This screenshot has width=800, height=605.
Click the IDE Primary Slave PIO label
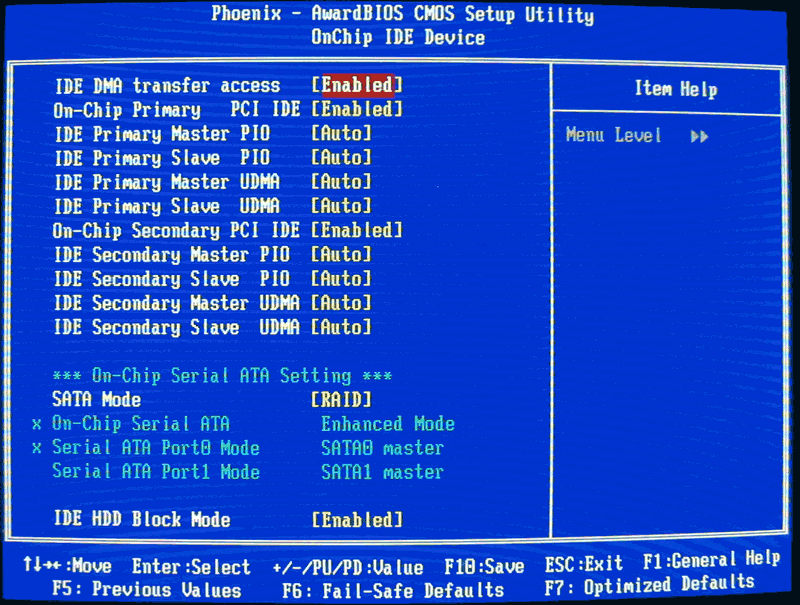(163, 158)
